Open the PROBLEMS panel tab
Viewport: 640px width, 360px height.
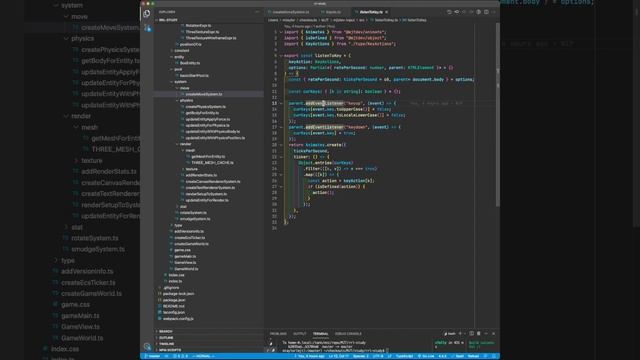tap(278, 334)
